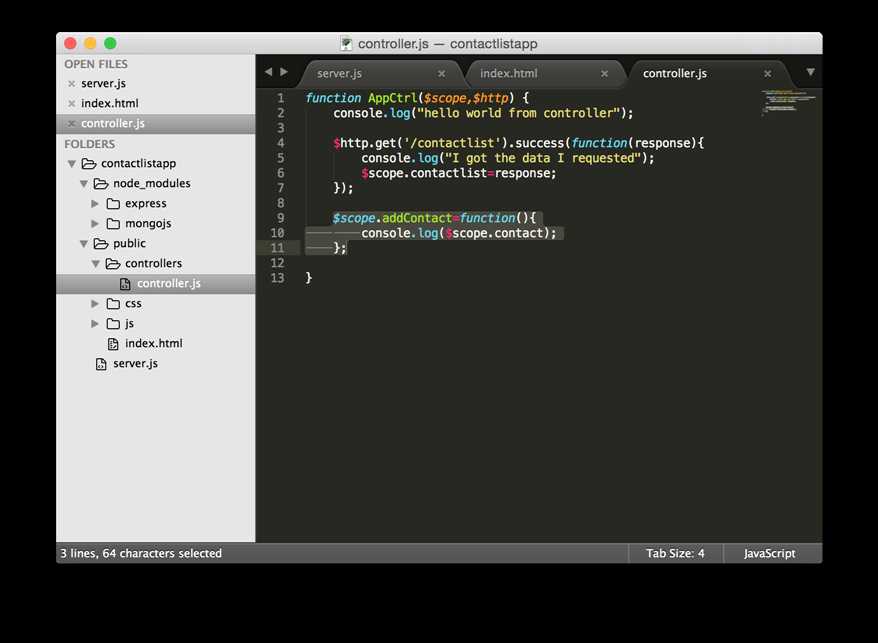This screenshot has width=878, height=643.
Task: Click the AppCtrl function name
Action: (x=393, y=98)
